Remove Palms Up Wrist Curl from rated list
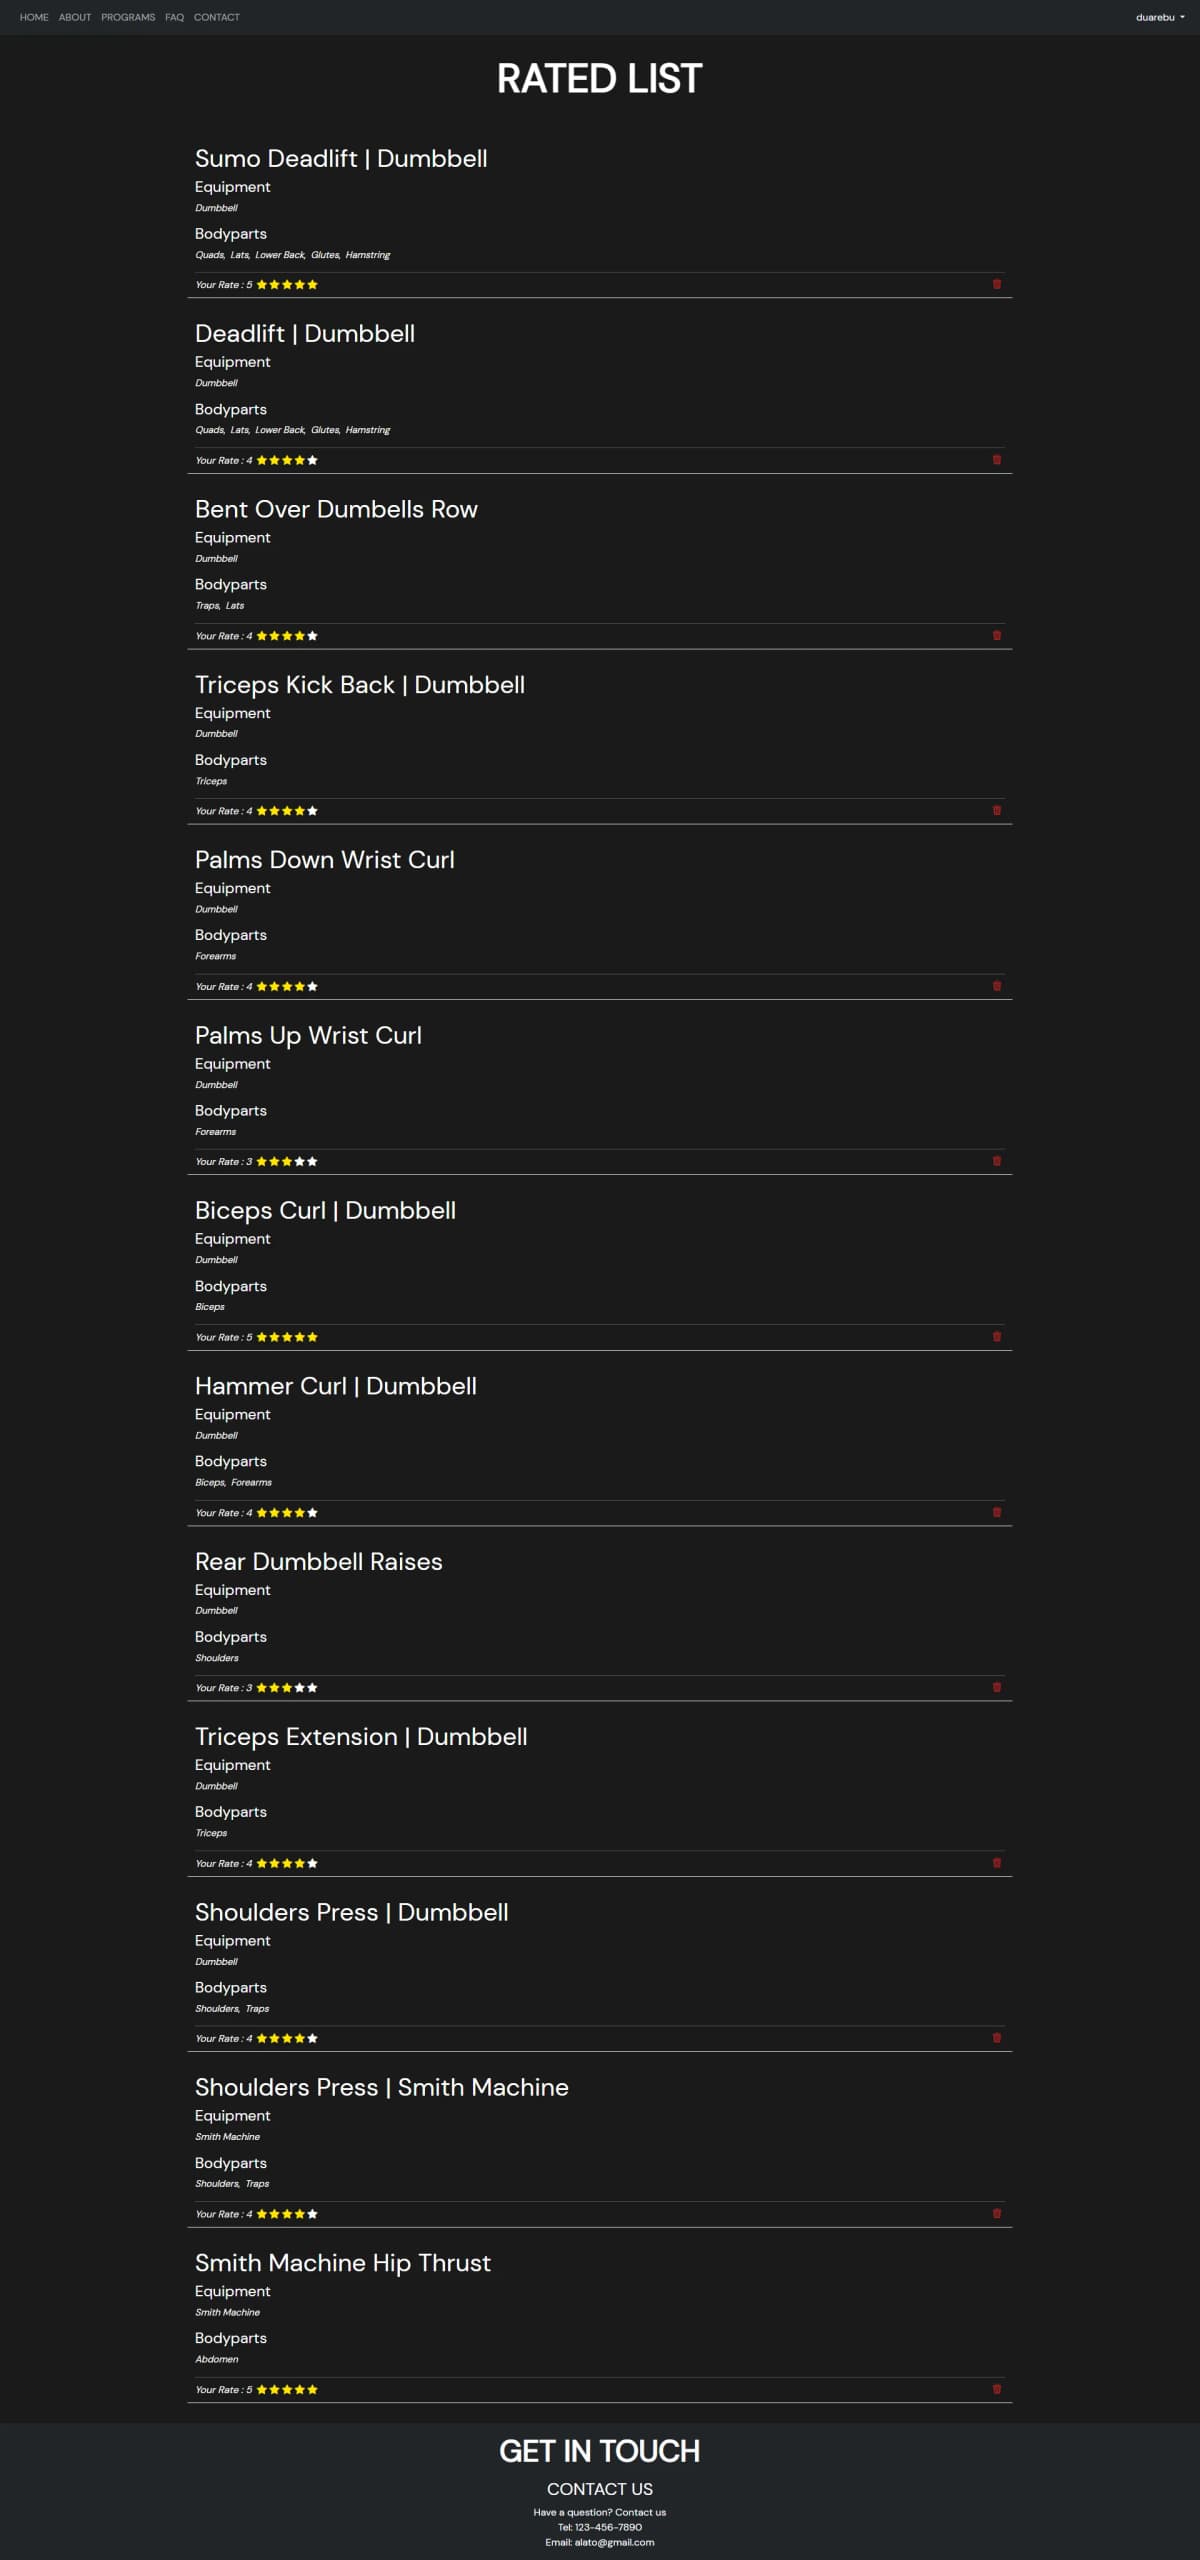 click(996, 1161)
